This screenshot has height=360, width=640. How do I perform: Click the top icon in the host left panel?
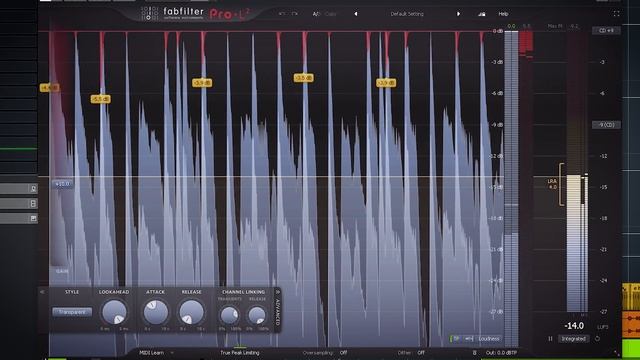(x=33, y=189)
